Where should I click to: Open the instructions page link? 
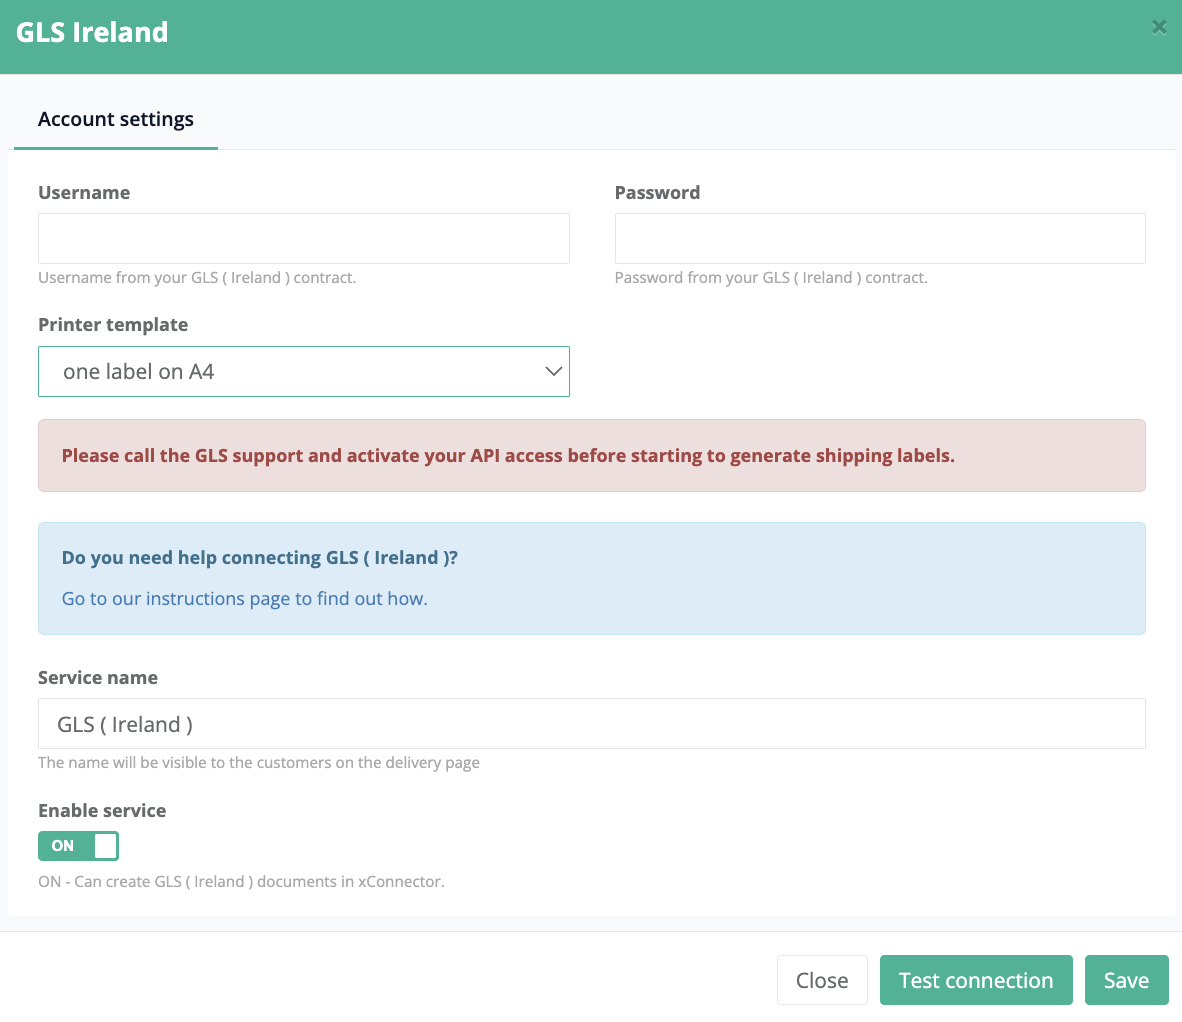pyautogui.click(x=245, y=599)
